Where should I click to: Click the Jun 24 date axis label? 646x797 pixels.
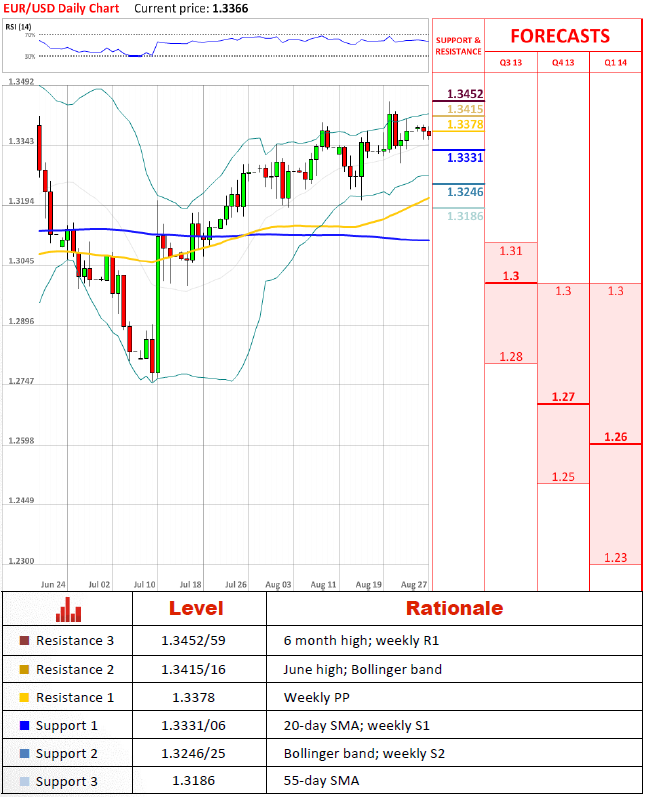[x=53, y=585]
